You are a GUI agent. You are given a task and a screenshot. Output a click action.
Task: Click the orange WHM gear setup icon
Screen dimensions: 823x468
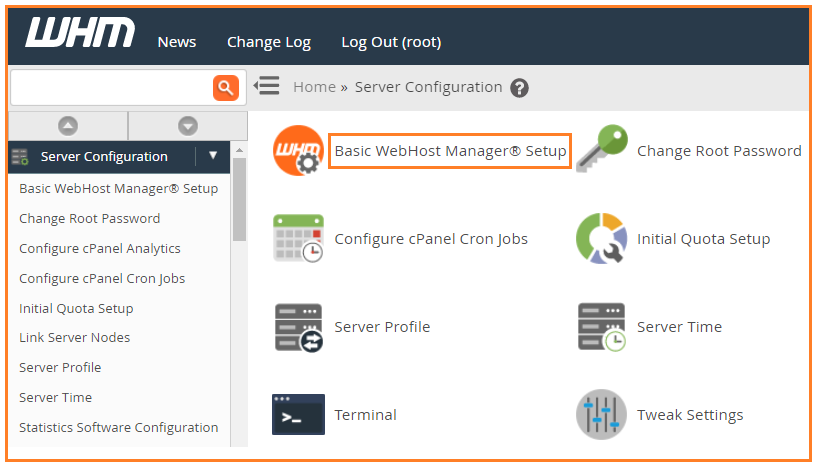pyautogui.click(x=298, y=151)
